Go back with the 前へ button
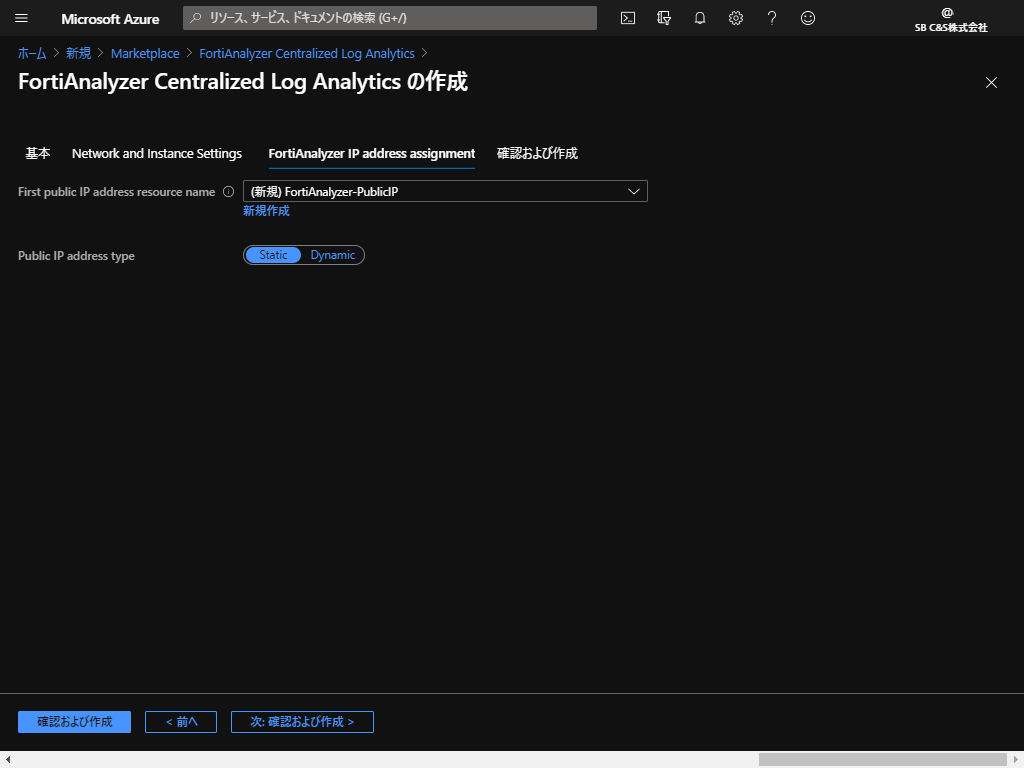Screen dimensions: 1024x768 [181, 722]
